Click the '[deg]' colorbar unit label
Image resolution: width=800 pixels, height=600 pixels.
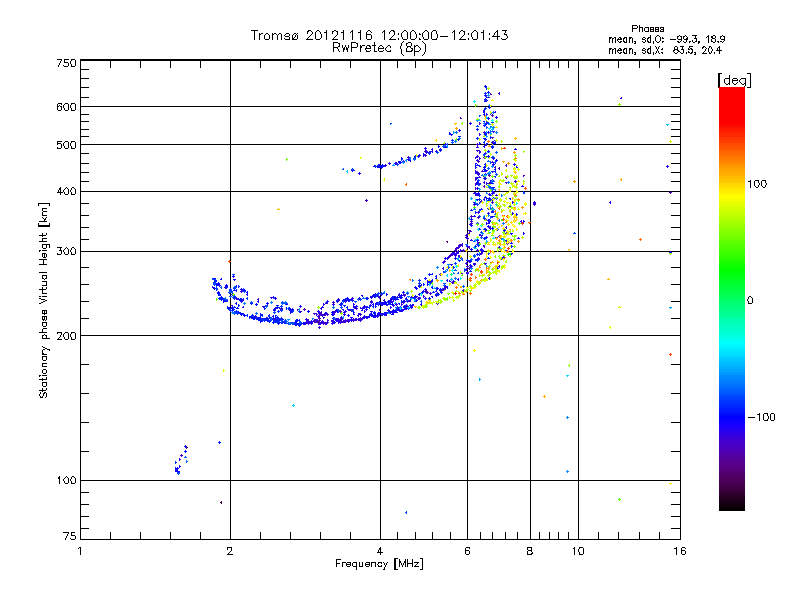(x=734, y=80)
